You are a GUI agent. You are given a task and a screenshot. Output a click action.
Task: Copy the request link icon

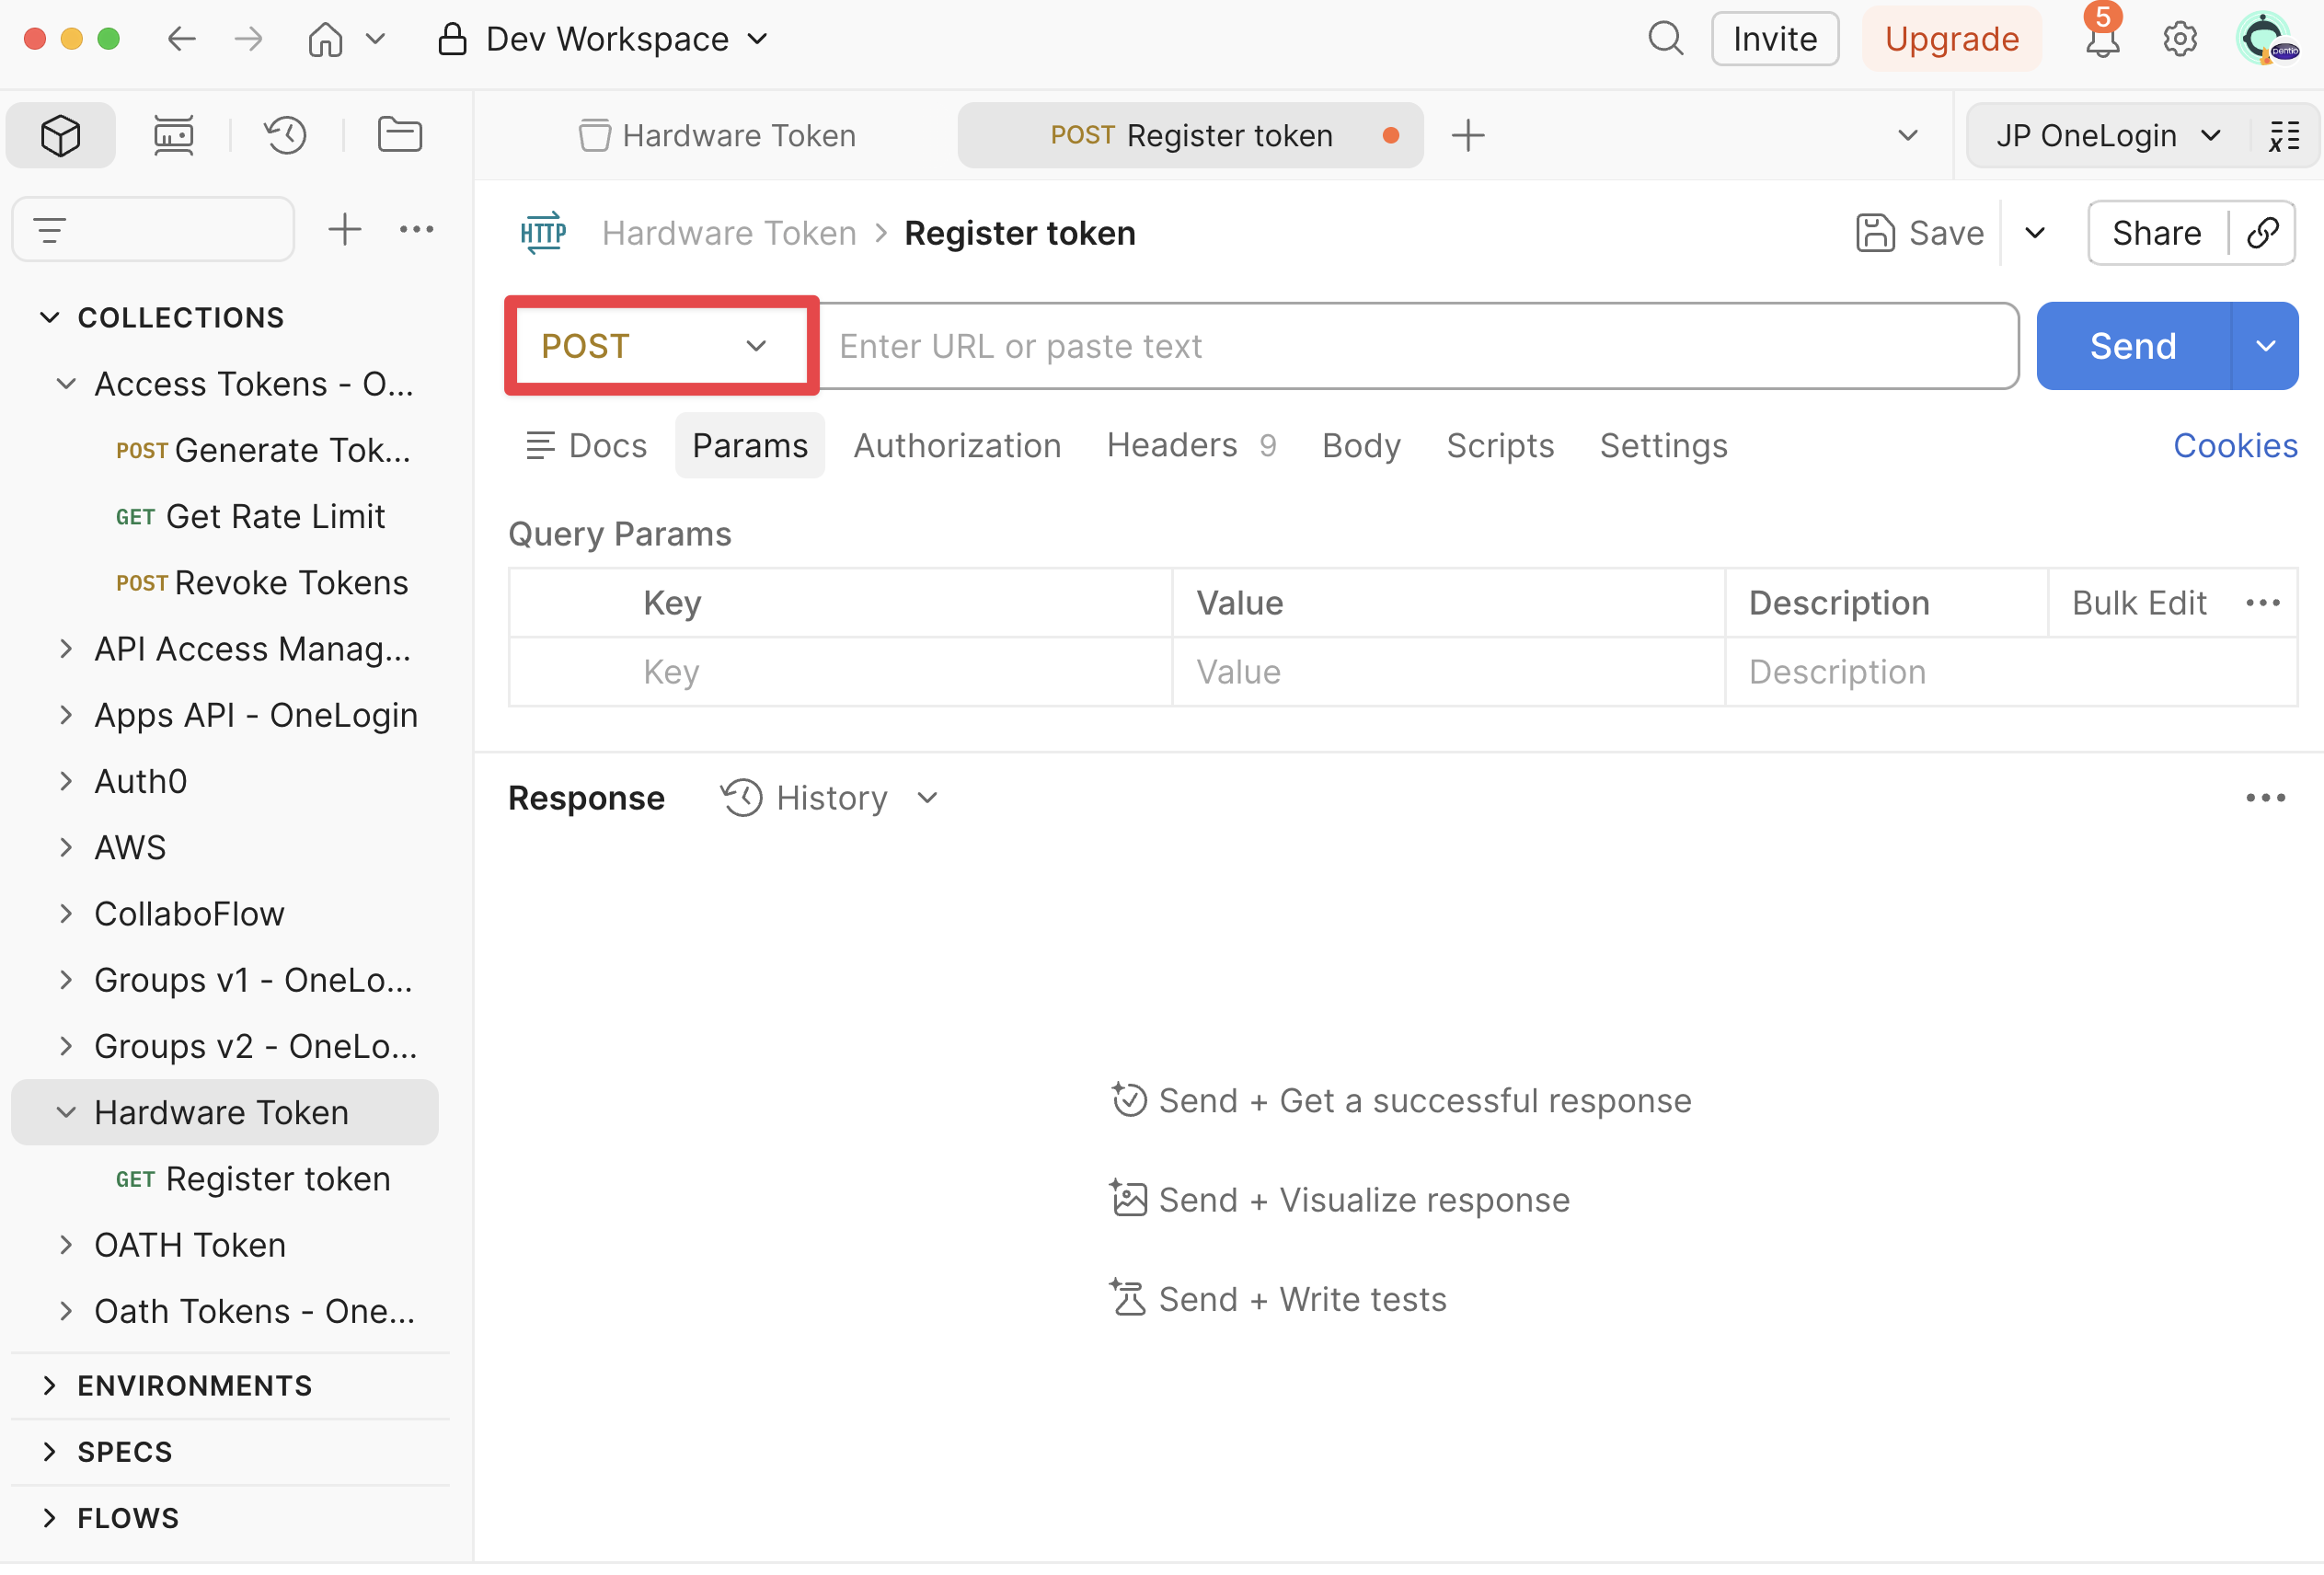pyautogui.click(x=2263, y=233)
